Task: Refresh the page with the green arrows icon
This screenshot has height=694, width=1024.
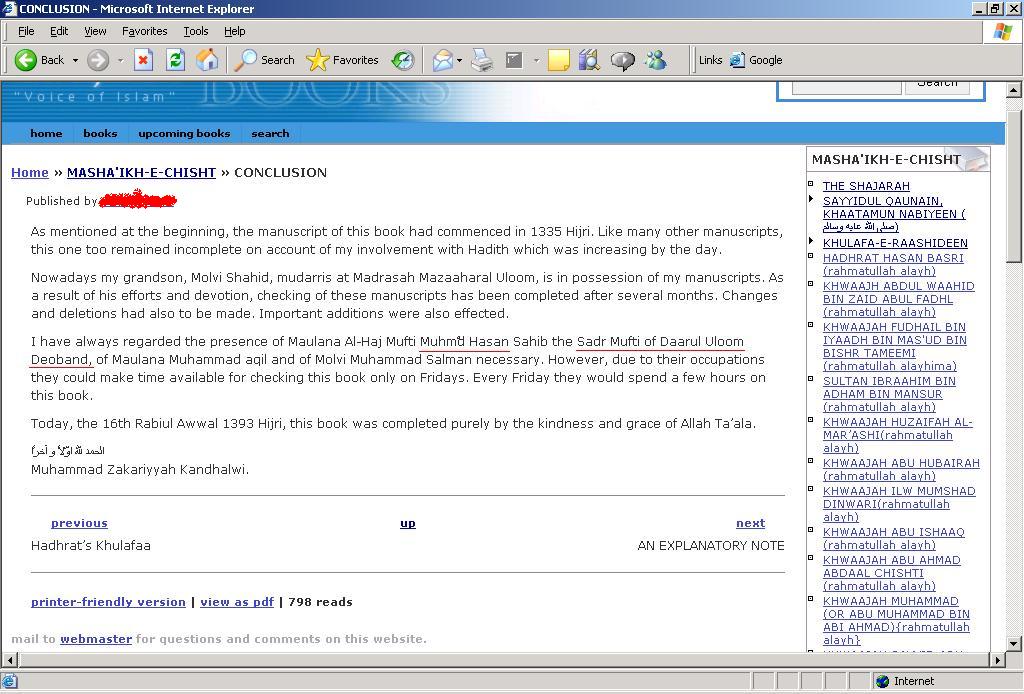Action: [175, 60]
